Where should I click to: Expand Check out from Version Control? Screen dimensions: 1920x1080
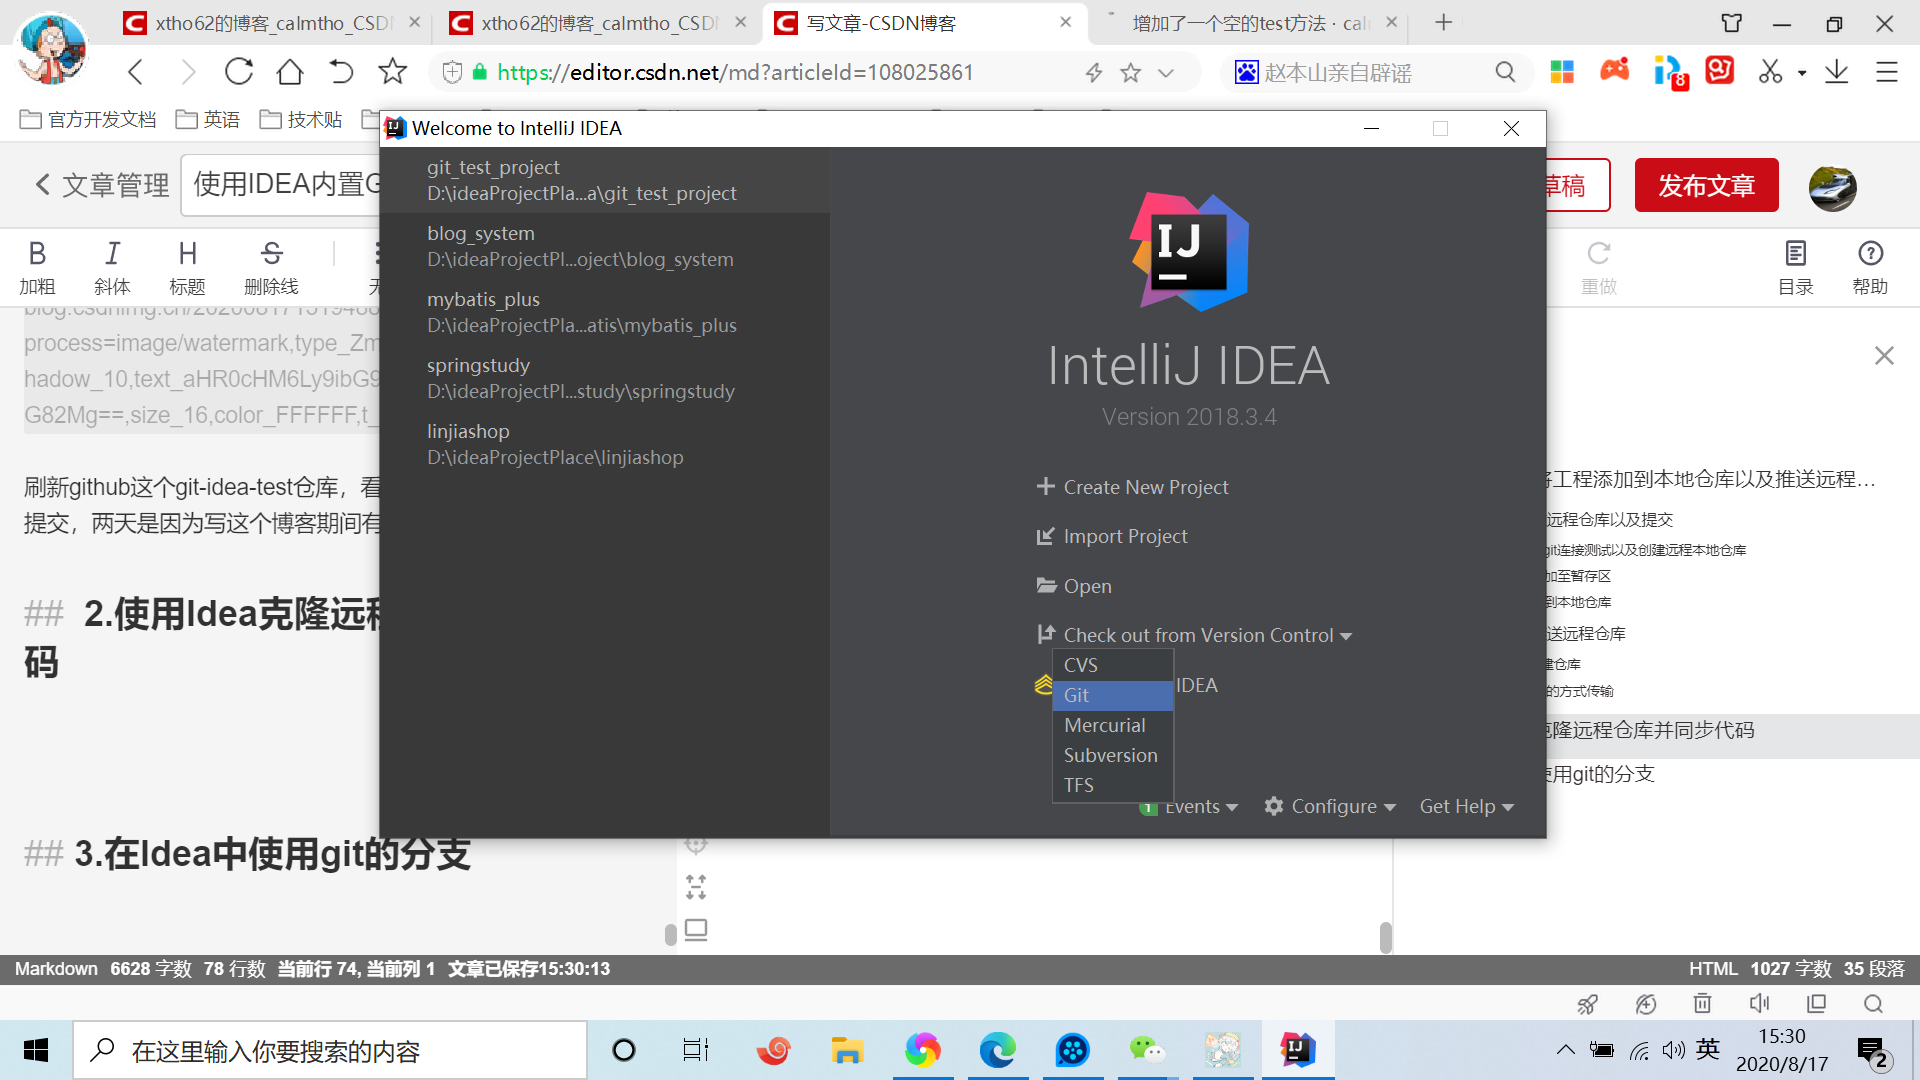pyautogui.click(x=1194, y=635)
